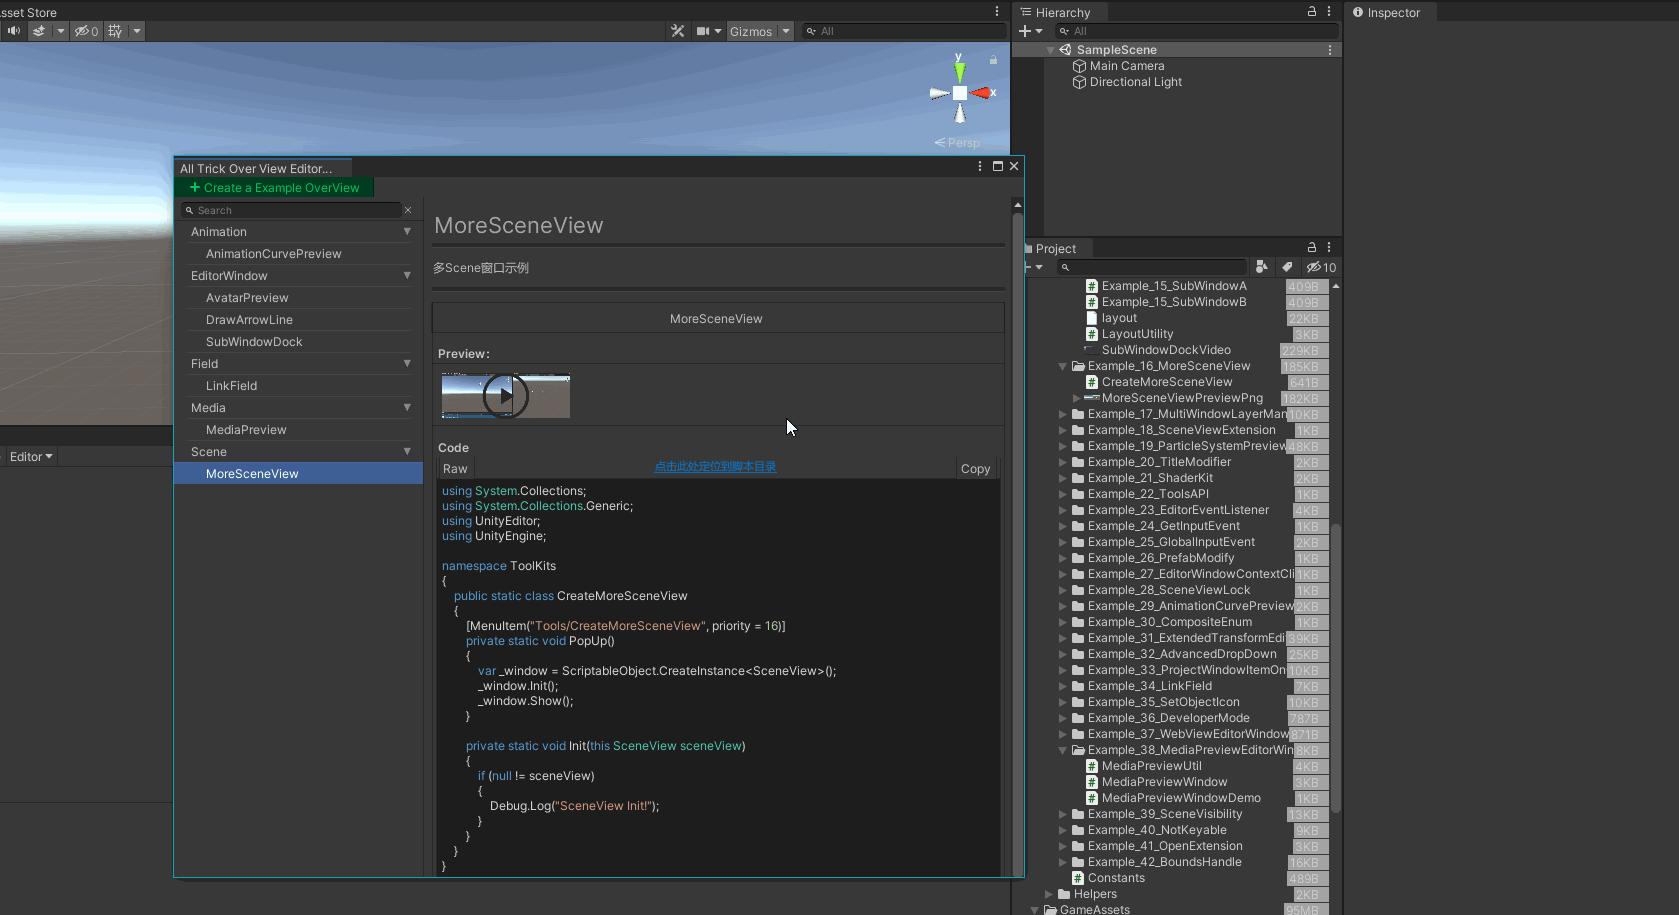
Task: Click the plus icon in Hierarchy
Action: point(1025,31)
